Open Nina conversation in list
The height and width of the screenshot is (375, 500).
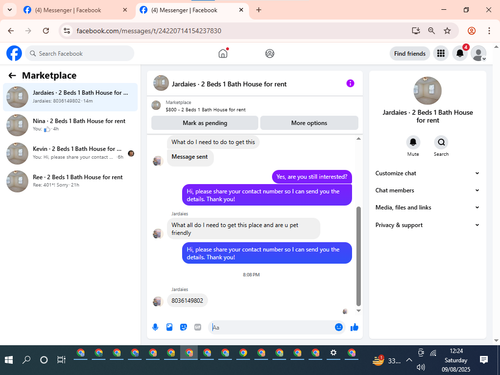pos(70,125)
